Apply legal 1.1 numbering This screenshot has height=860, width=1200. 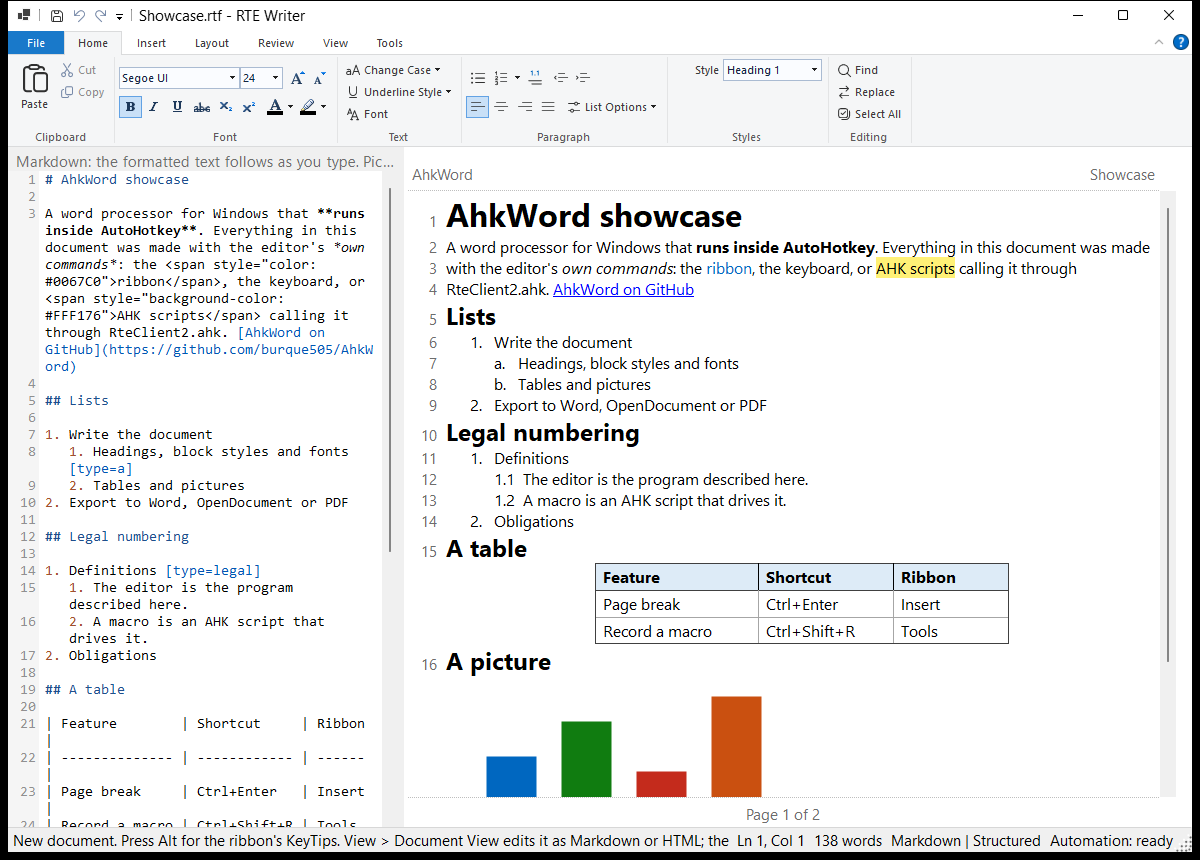535,77
